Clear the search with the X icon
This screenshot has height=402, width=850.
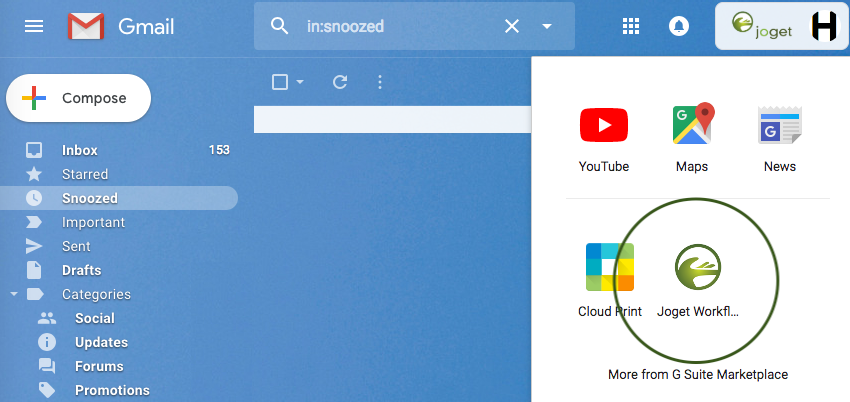(512, 26)
